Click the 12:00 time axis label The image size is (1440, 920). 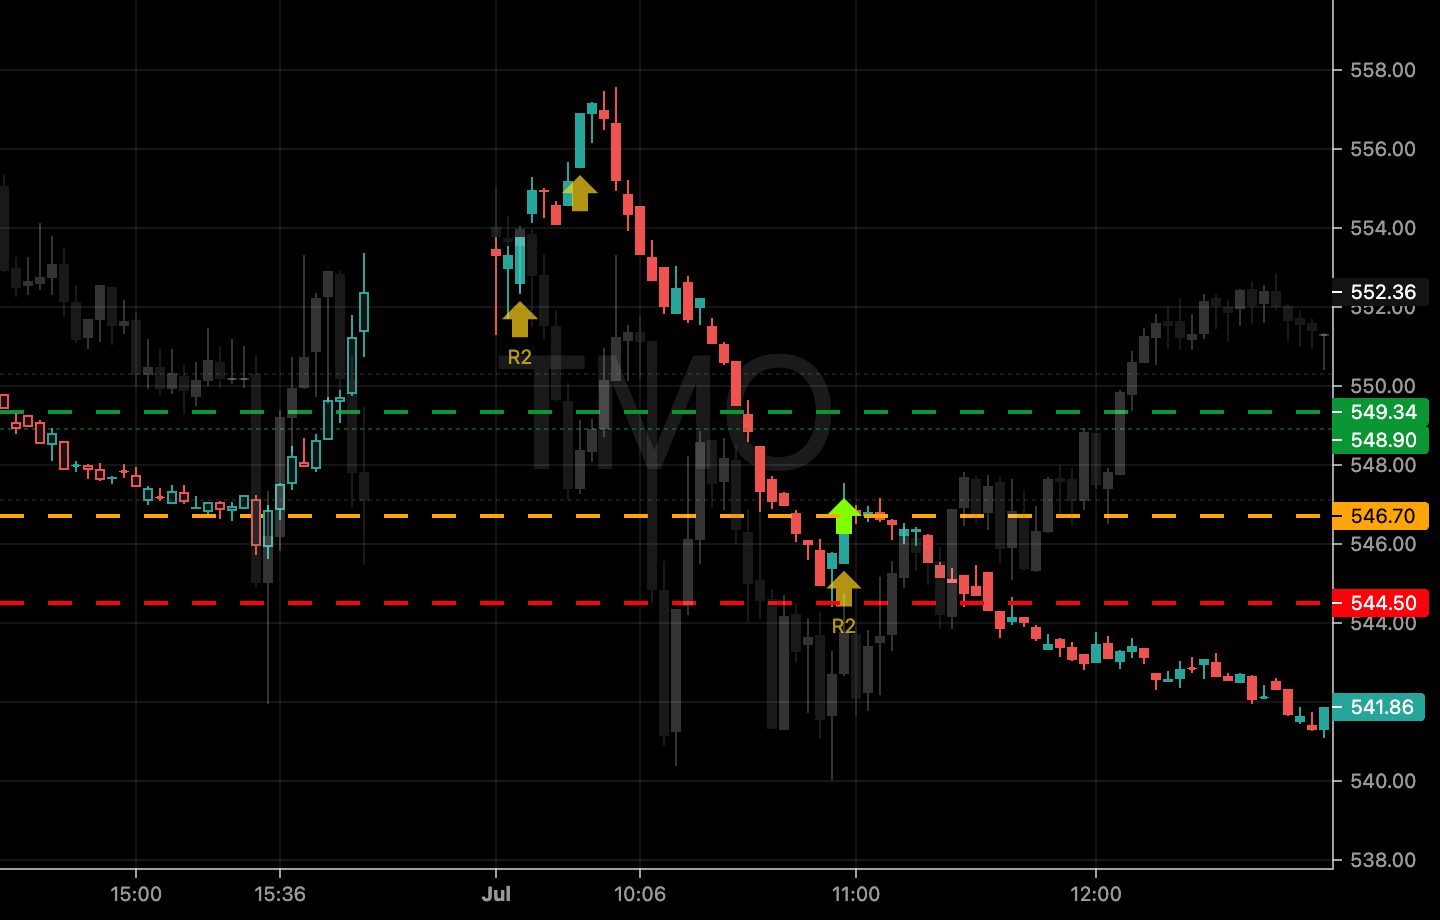coord(1095,894)
